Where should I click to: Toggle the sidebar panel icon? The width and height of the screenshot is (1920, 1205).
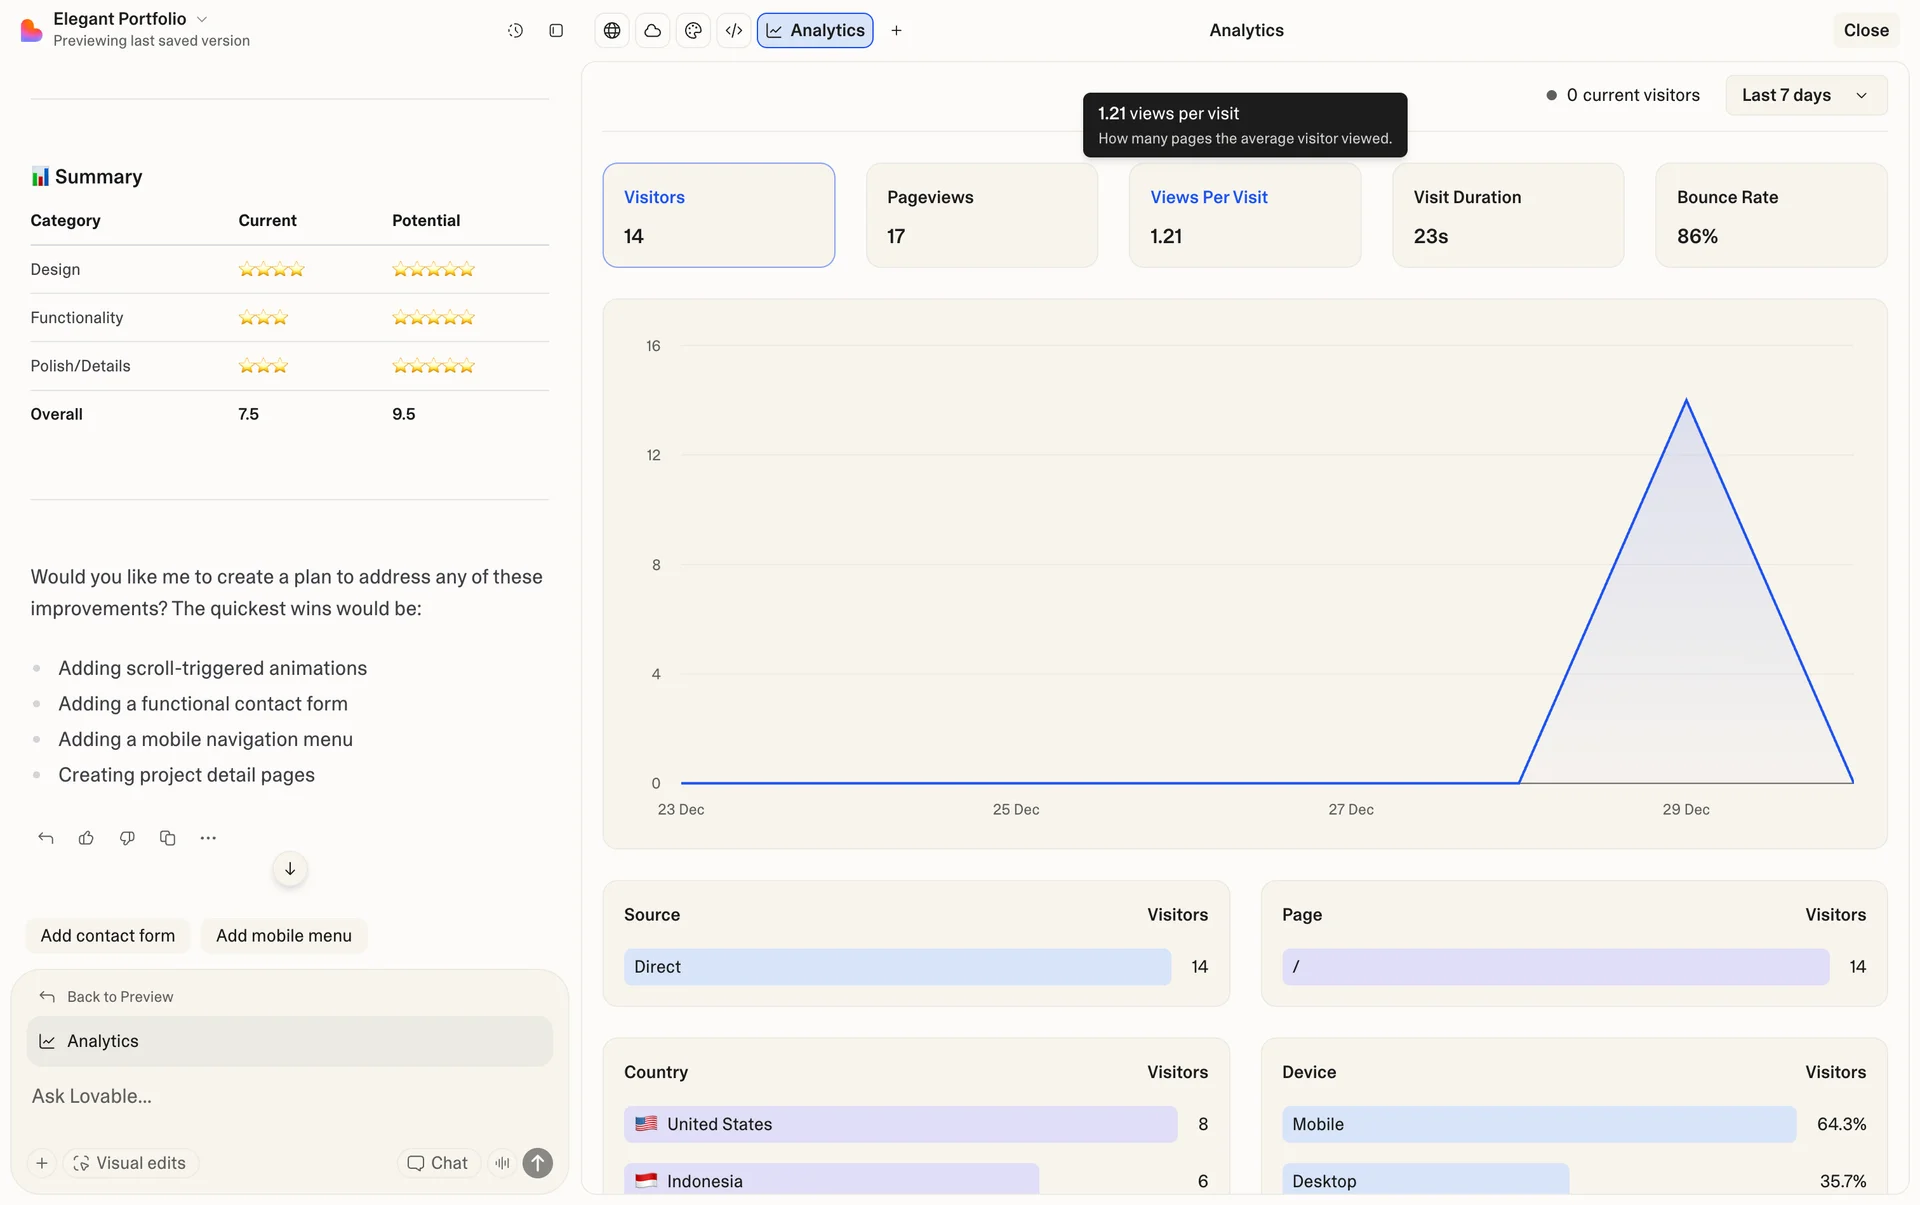[556, 30]
